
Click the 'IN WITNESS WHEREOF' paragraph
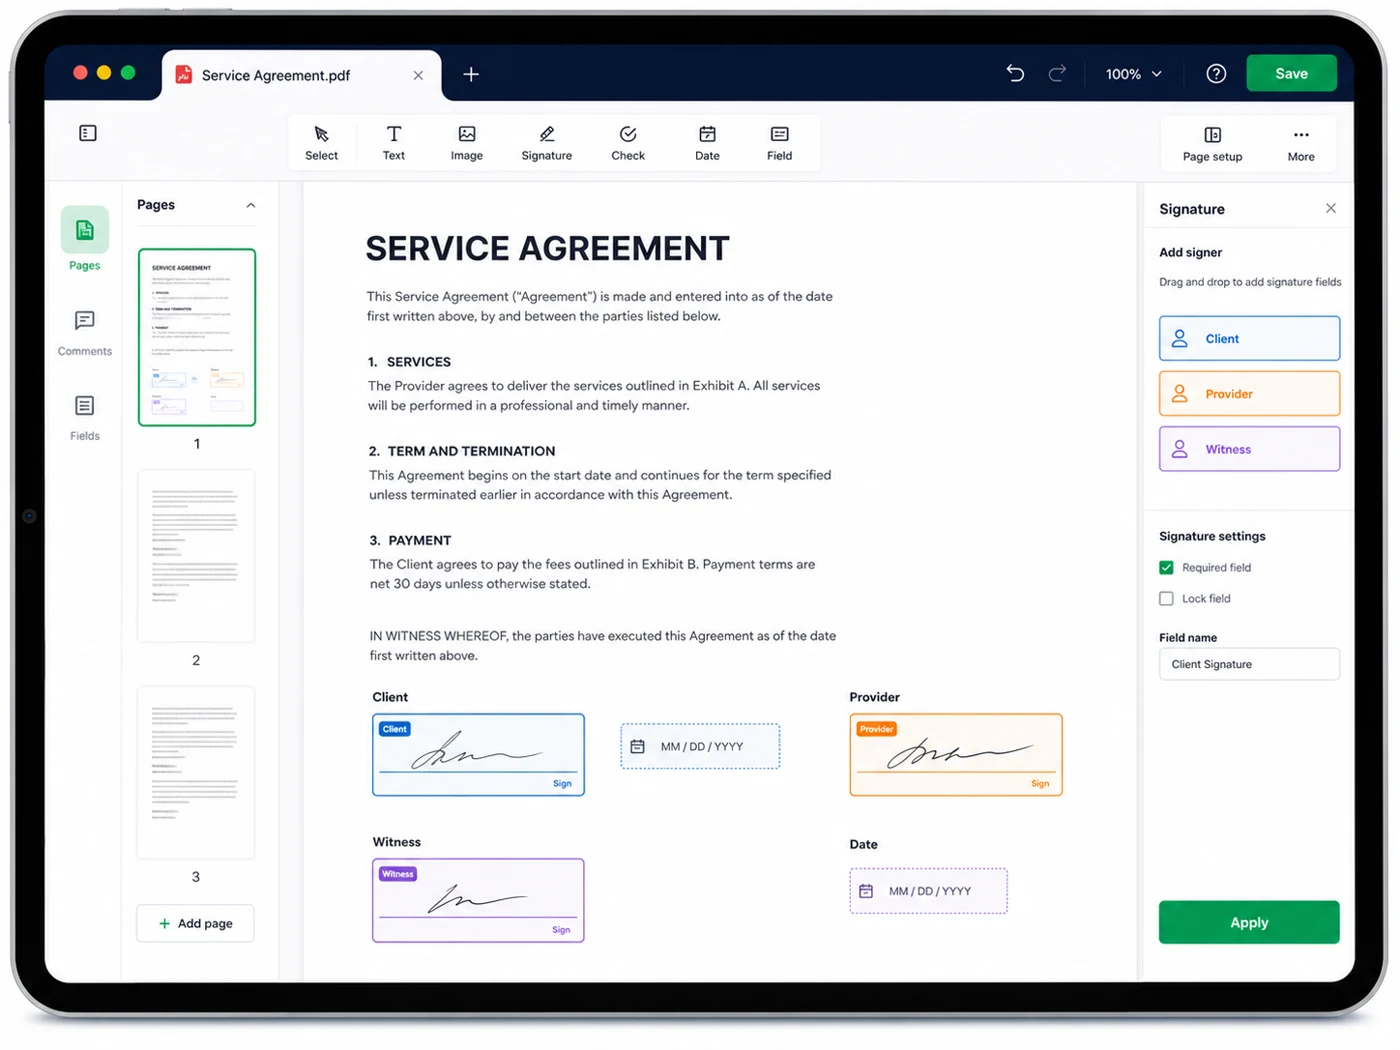click(603, 646)
